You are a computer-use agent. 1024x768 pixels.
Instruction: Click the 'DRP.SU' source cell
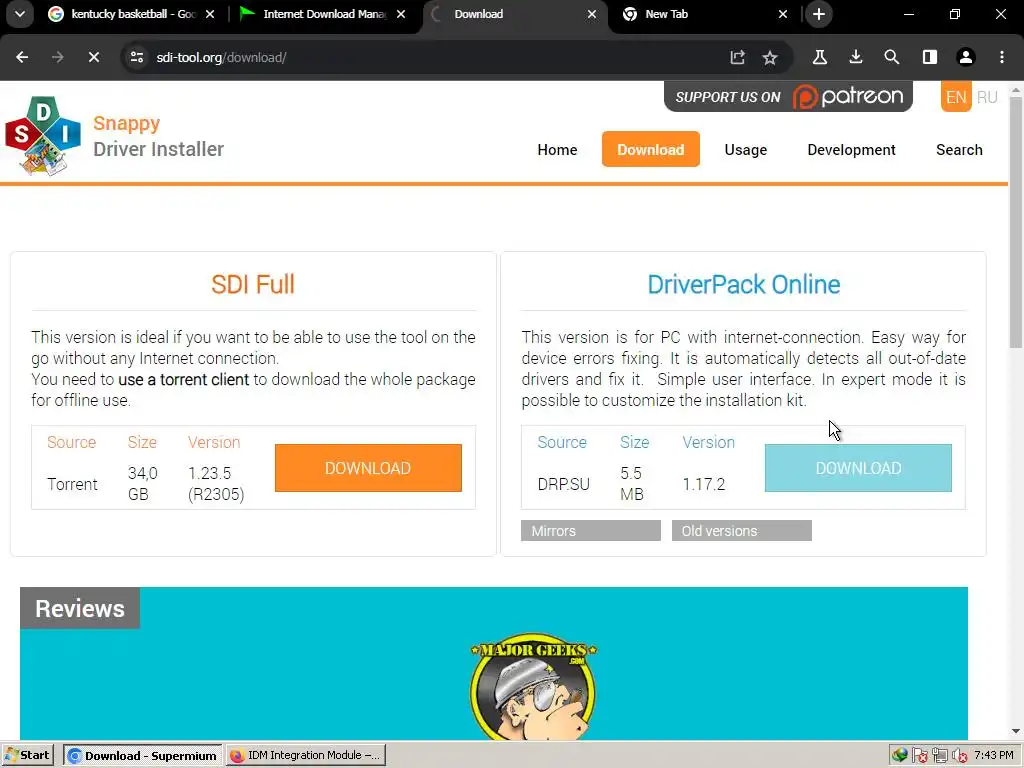(563, 484)
